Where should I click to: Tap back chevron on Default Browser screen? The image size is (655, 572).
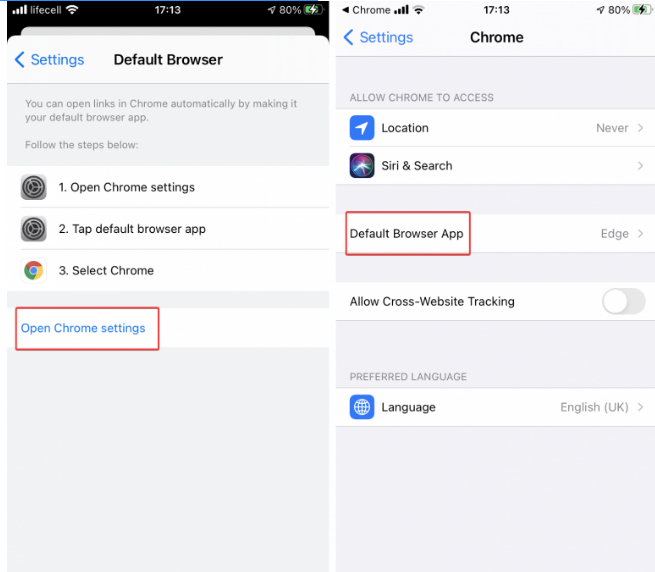click(x=20, y=60)
